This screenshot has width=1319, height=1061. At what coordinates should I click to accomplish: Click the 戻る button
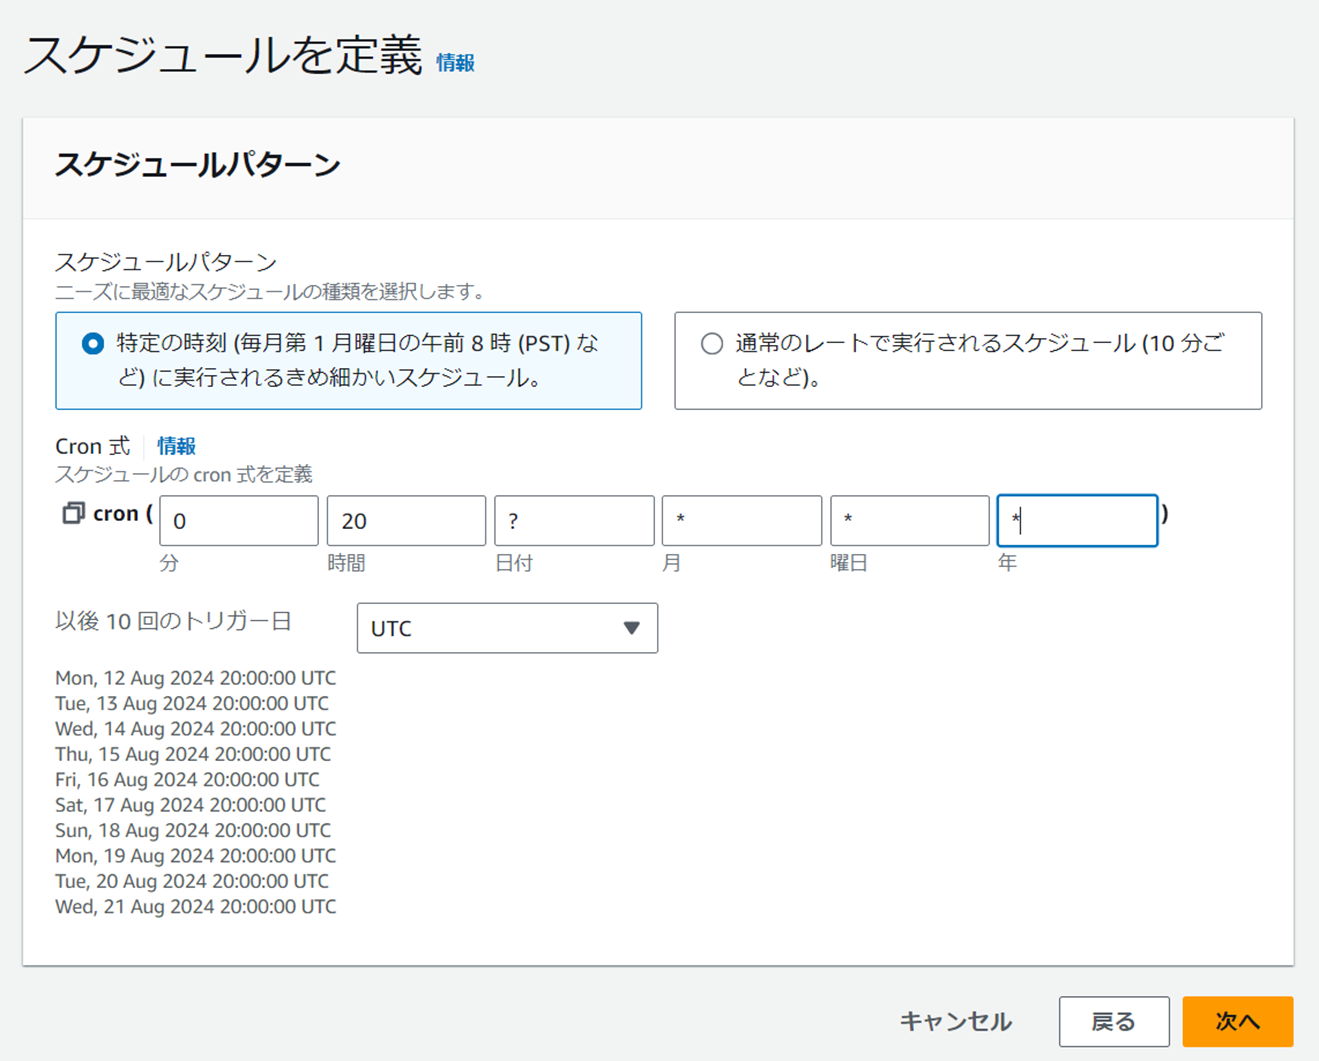click(1114, 1021)
